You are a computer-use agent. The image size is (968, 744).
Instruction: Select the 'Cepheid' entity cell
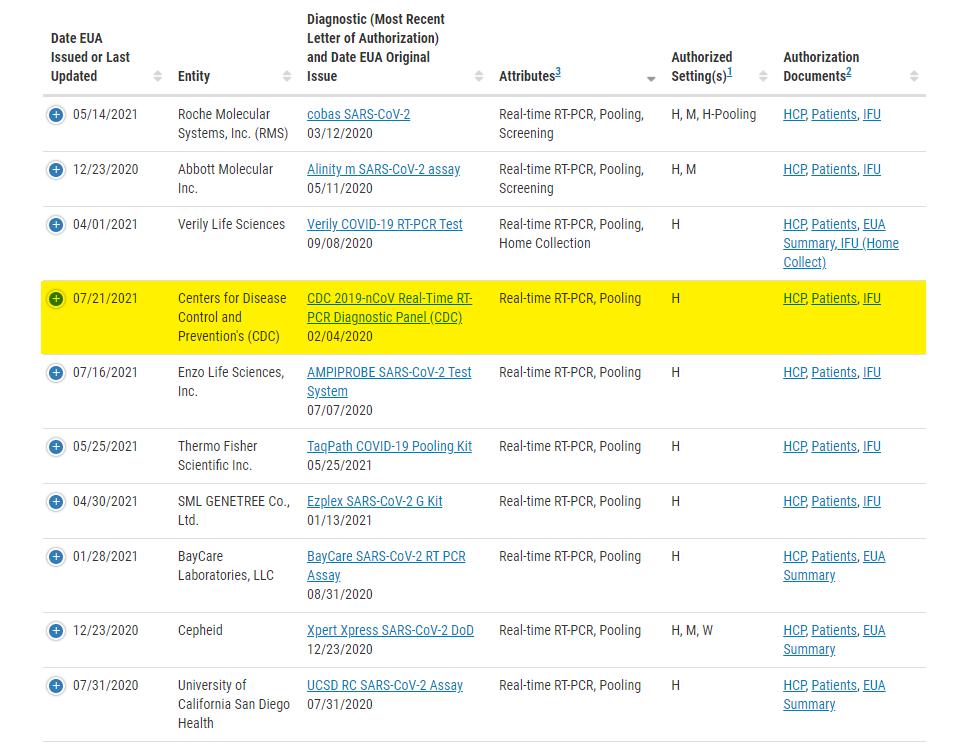coord(200,630)
